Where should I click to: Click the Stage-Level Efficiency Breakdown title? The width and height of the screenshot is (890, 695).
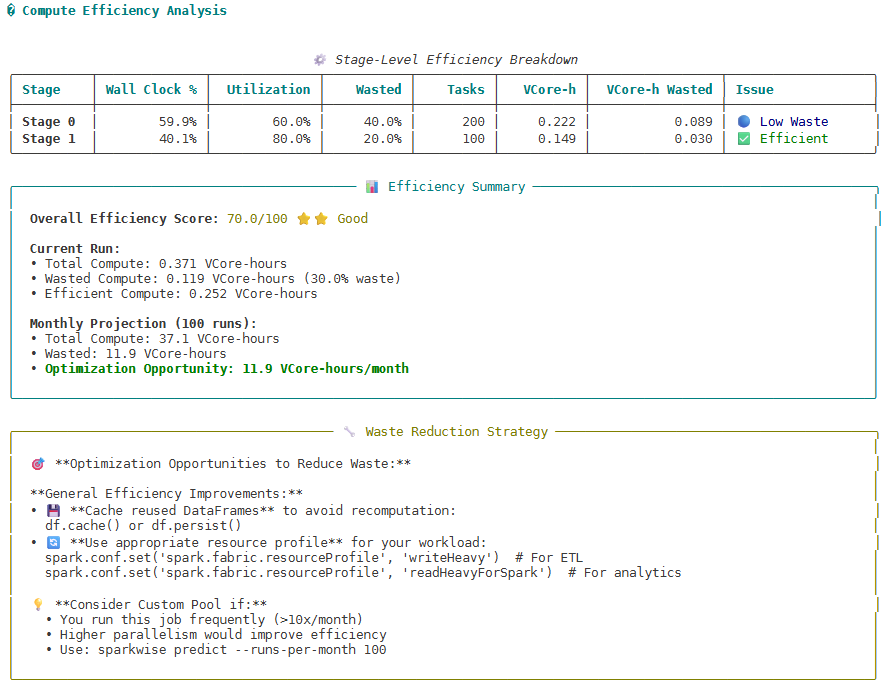tap(456, 60)
